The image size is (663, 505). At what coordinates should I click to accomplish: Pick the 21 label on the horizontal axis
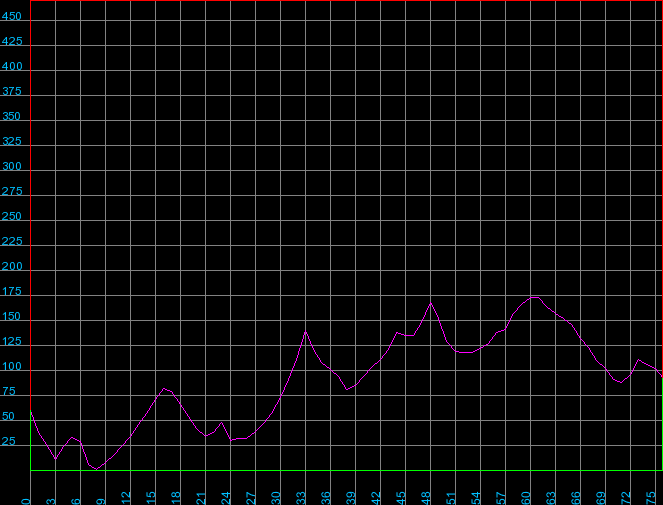point(201,498)
